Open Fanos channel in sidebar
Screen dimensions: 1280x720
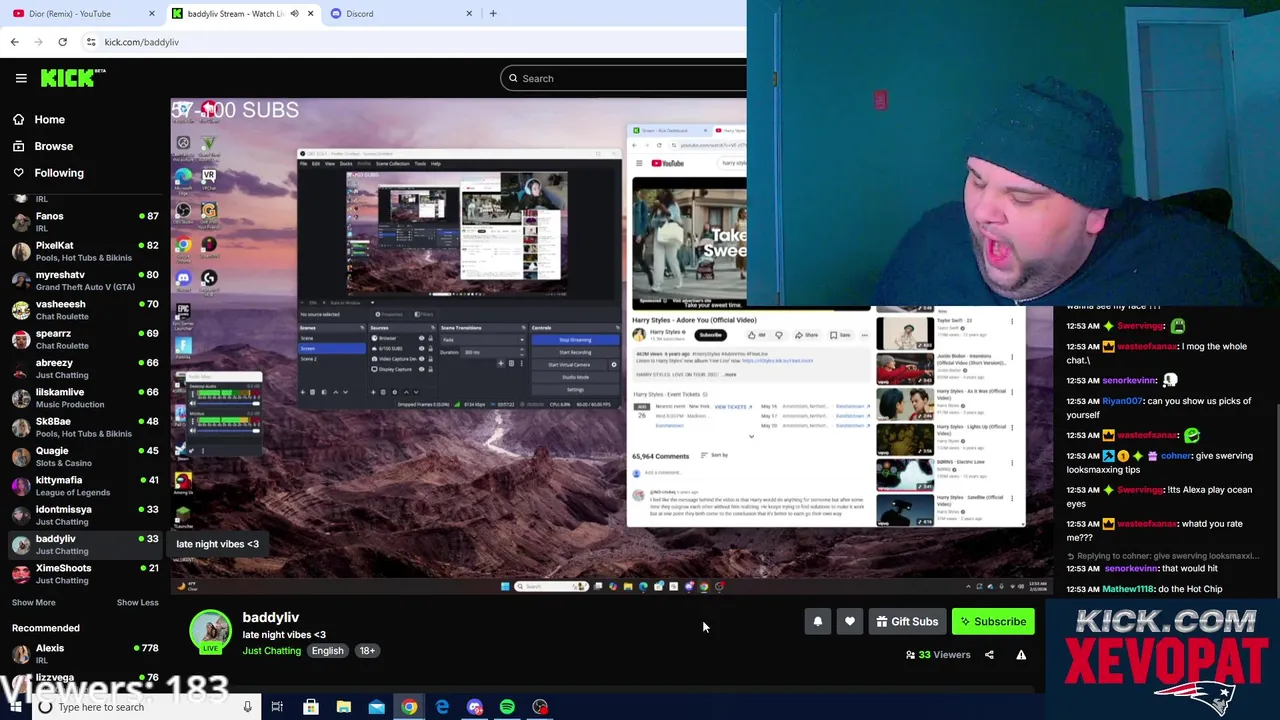pos(85,222)
